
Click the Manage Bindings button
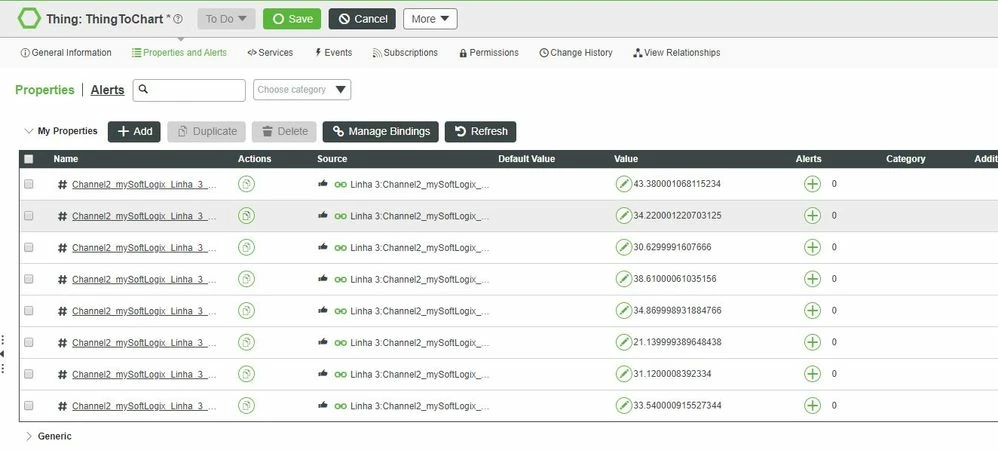(381, 132)
